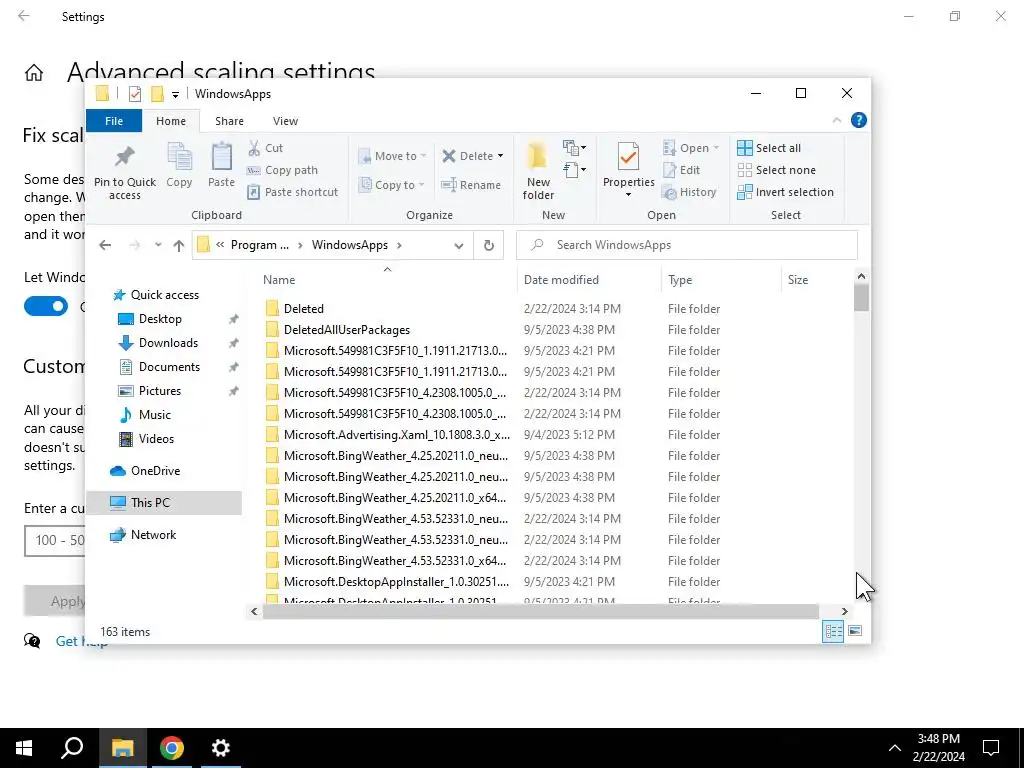Click Select all in the ribbon

coord(769,148)
